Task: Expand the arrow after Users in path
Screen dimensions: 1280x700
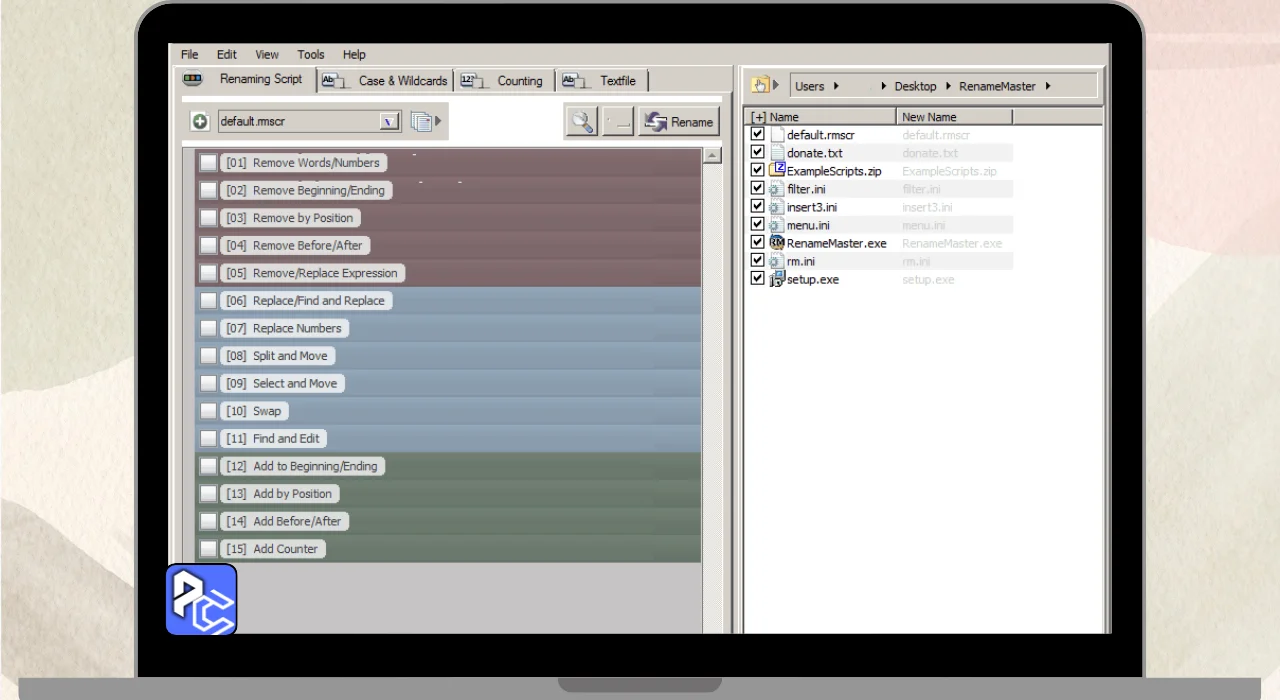Action: (x=836, y=86)
